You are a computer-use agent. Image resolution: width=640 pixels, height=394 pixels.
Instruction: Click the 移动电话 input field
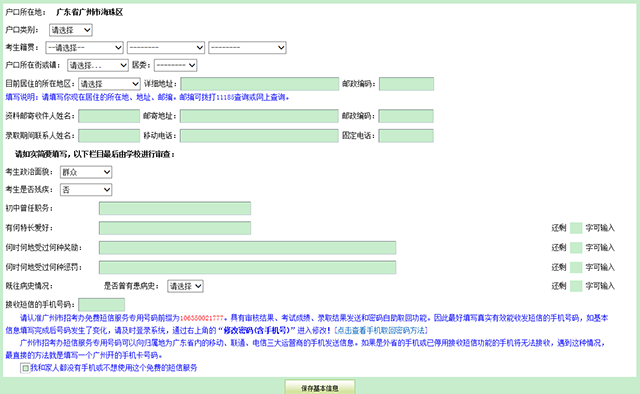(x=259, y=136)
